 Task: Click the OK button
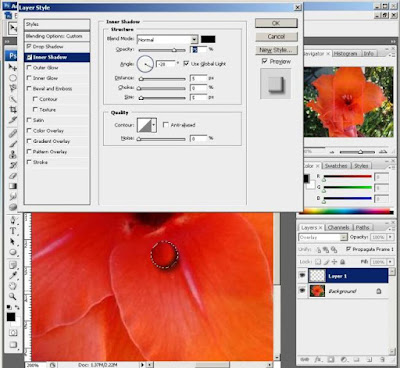pyautogui.click(x=276, y=23)
